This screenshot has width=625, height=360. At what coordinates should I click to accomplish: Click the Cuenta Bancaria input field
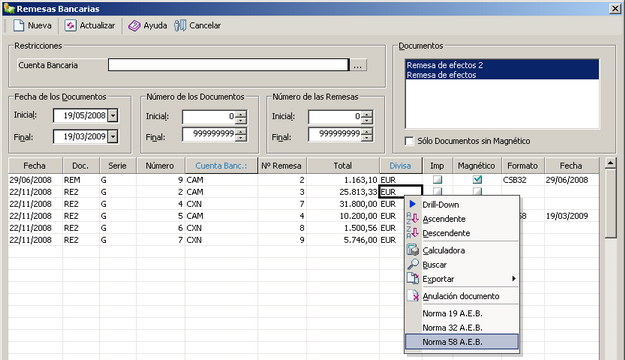(x=228, y=65)
